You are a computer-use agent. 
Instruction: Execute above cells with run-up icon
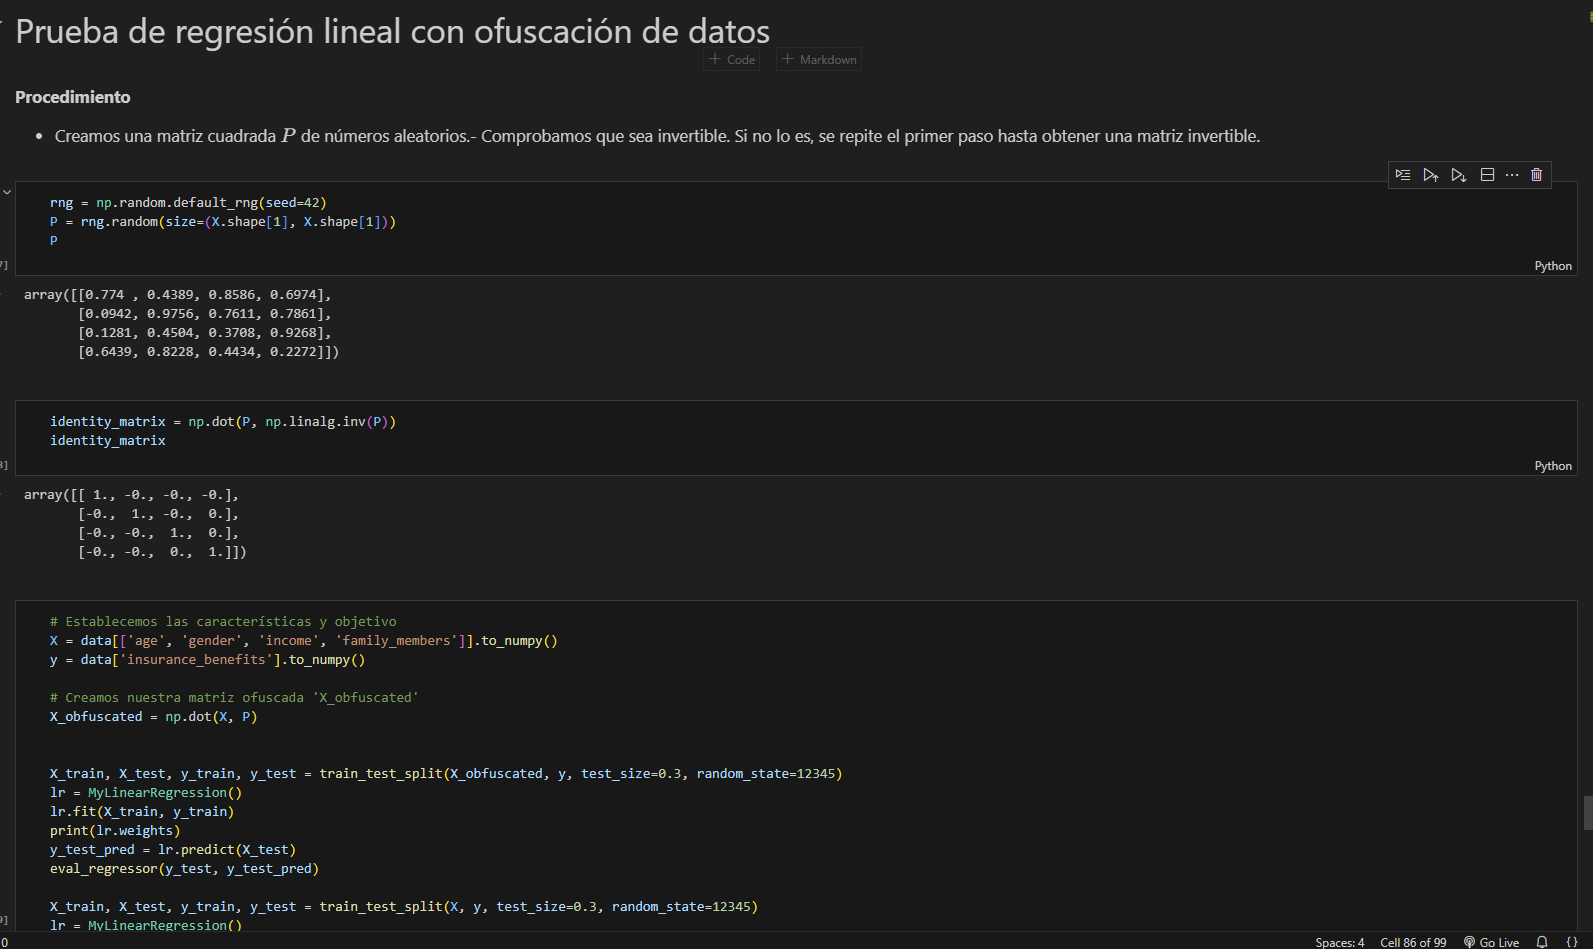1431,175
